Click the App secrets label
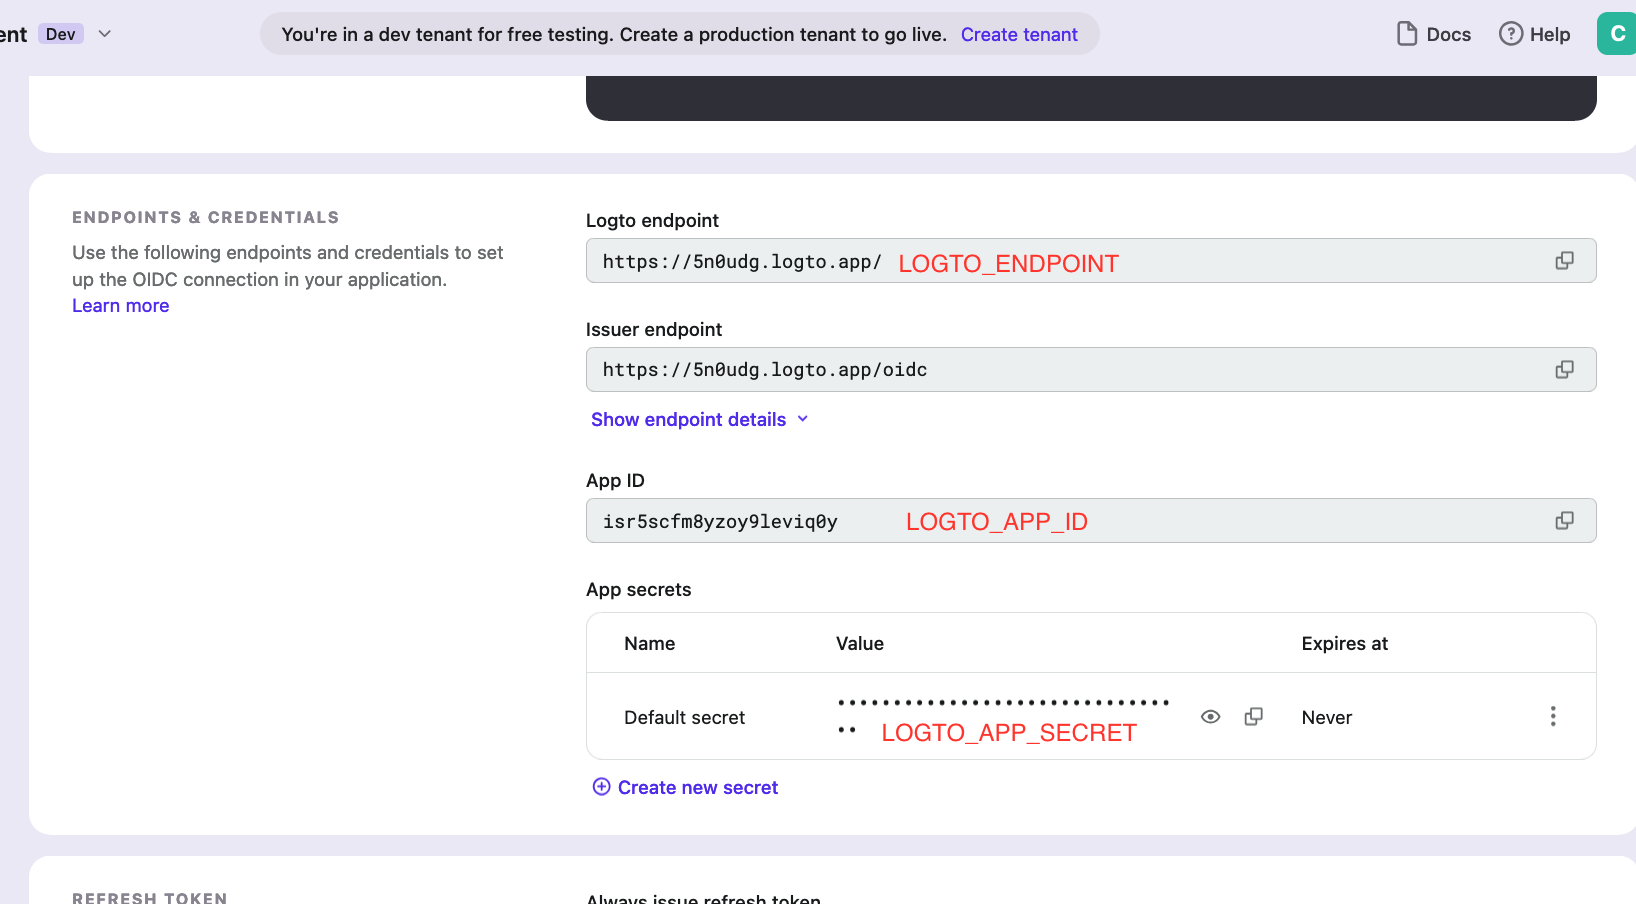The height and width of the screenshot is (904, 1636). click(638, 590)
